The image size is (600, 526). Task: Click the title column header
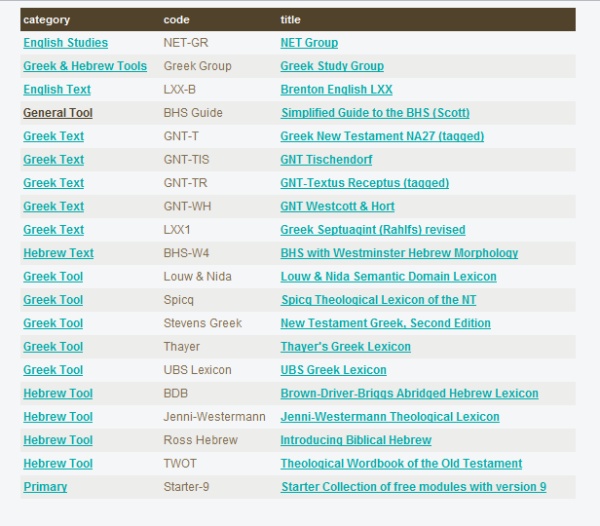[290, 20]
